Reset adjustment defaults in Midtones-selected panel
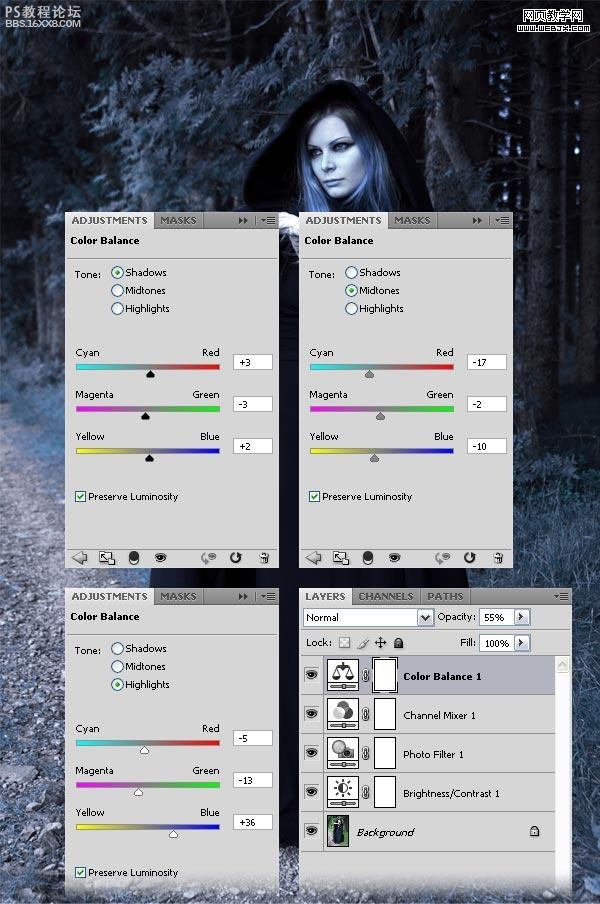The height and width of the screenshot is (904, 600). coord(470,558)
